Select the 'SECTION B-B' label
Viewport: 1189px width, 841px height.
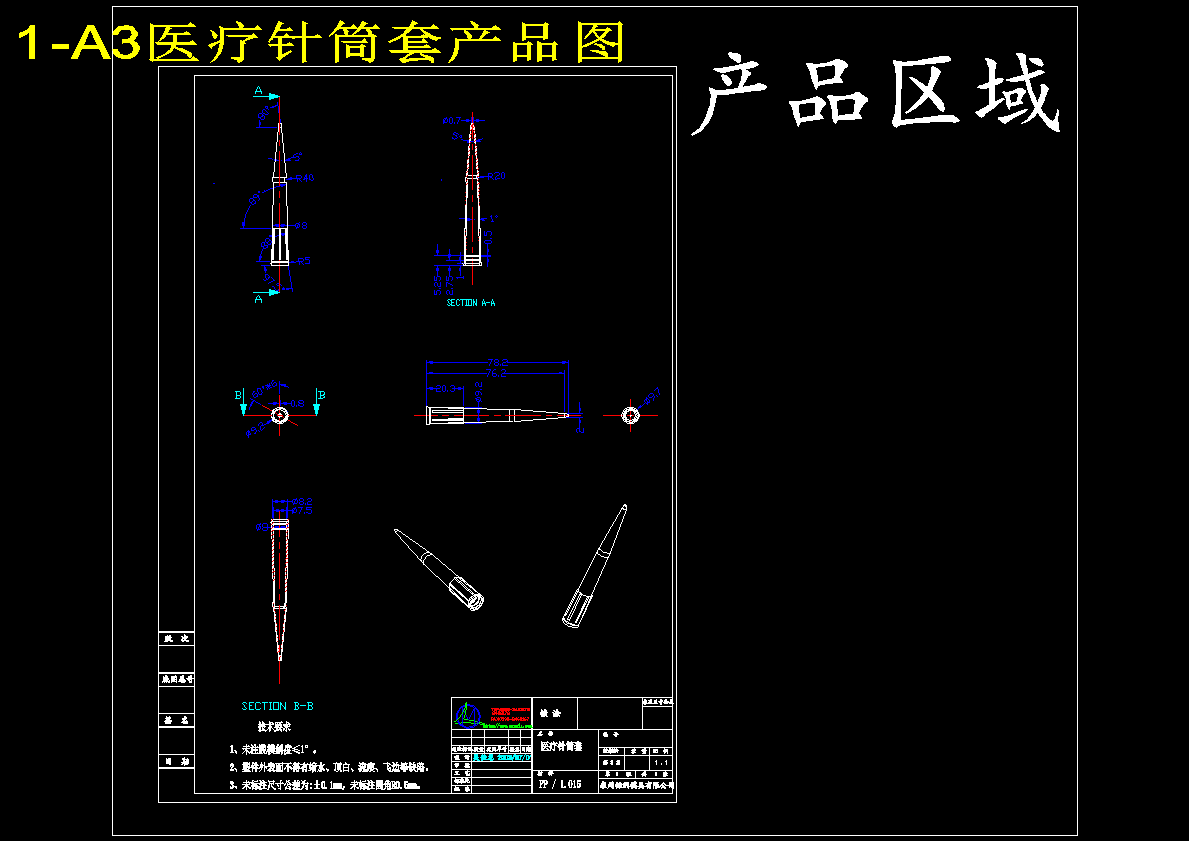(278, 706)
